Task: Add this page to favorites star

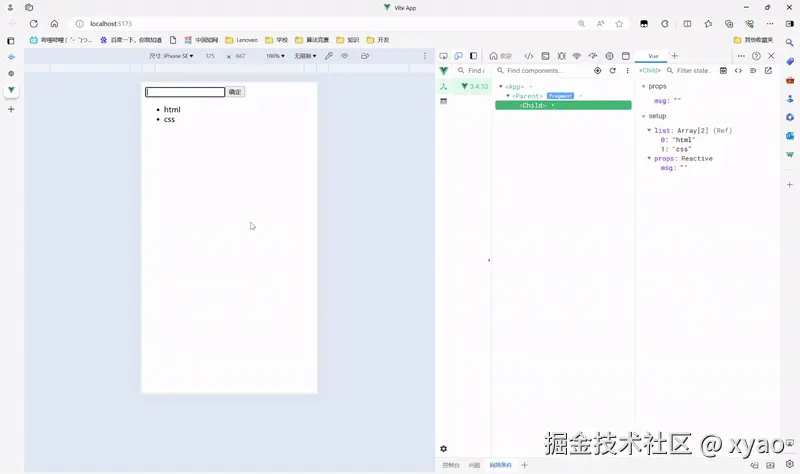Action: 619,23
